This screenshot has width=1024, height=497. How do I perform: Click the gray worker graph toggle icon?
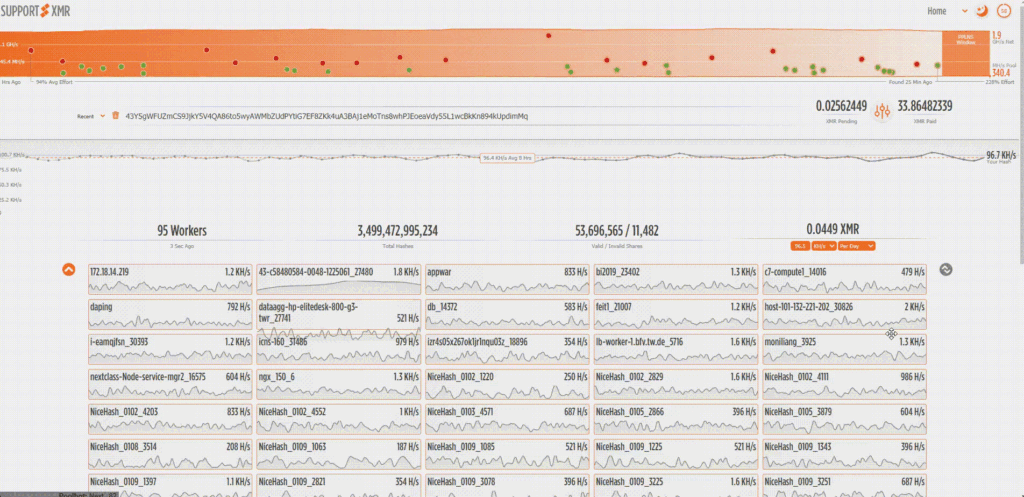(x=946, y=269)
